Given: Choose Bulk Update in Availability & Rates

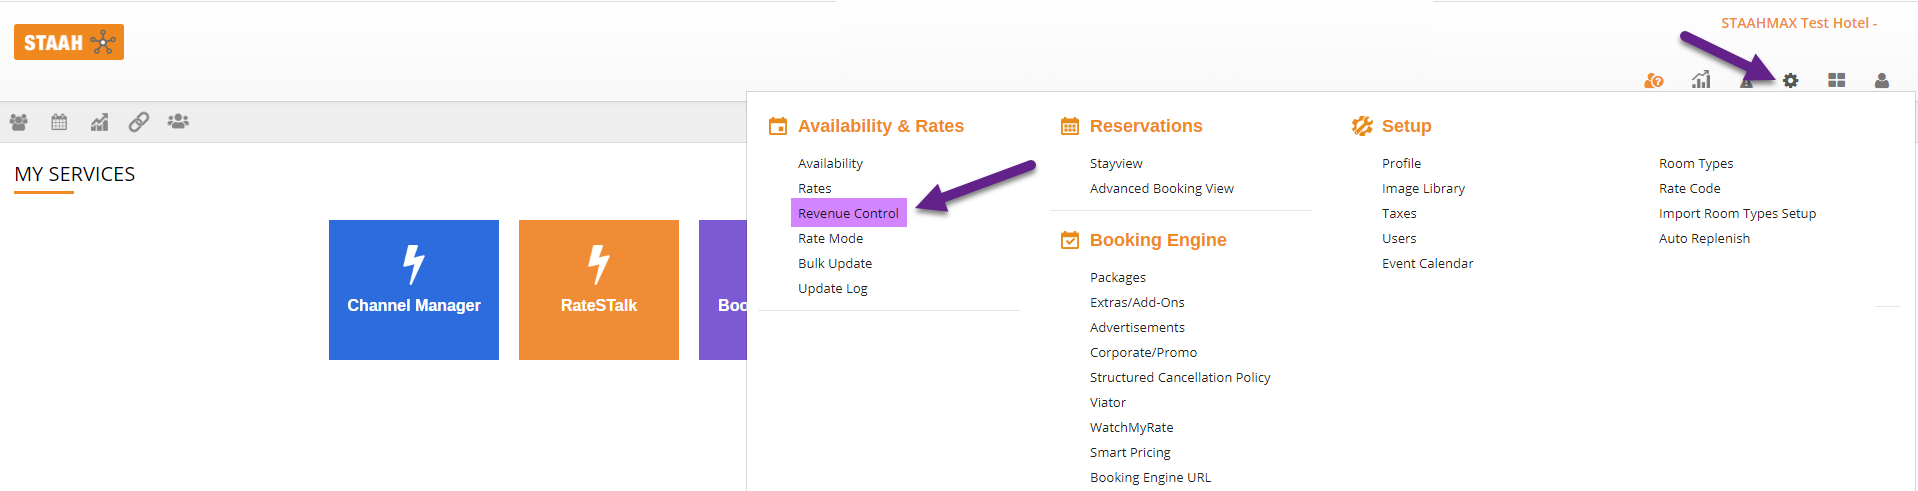Looking at the screenshot, I should 835,263.
